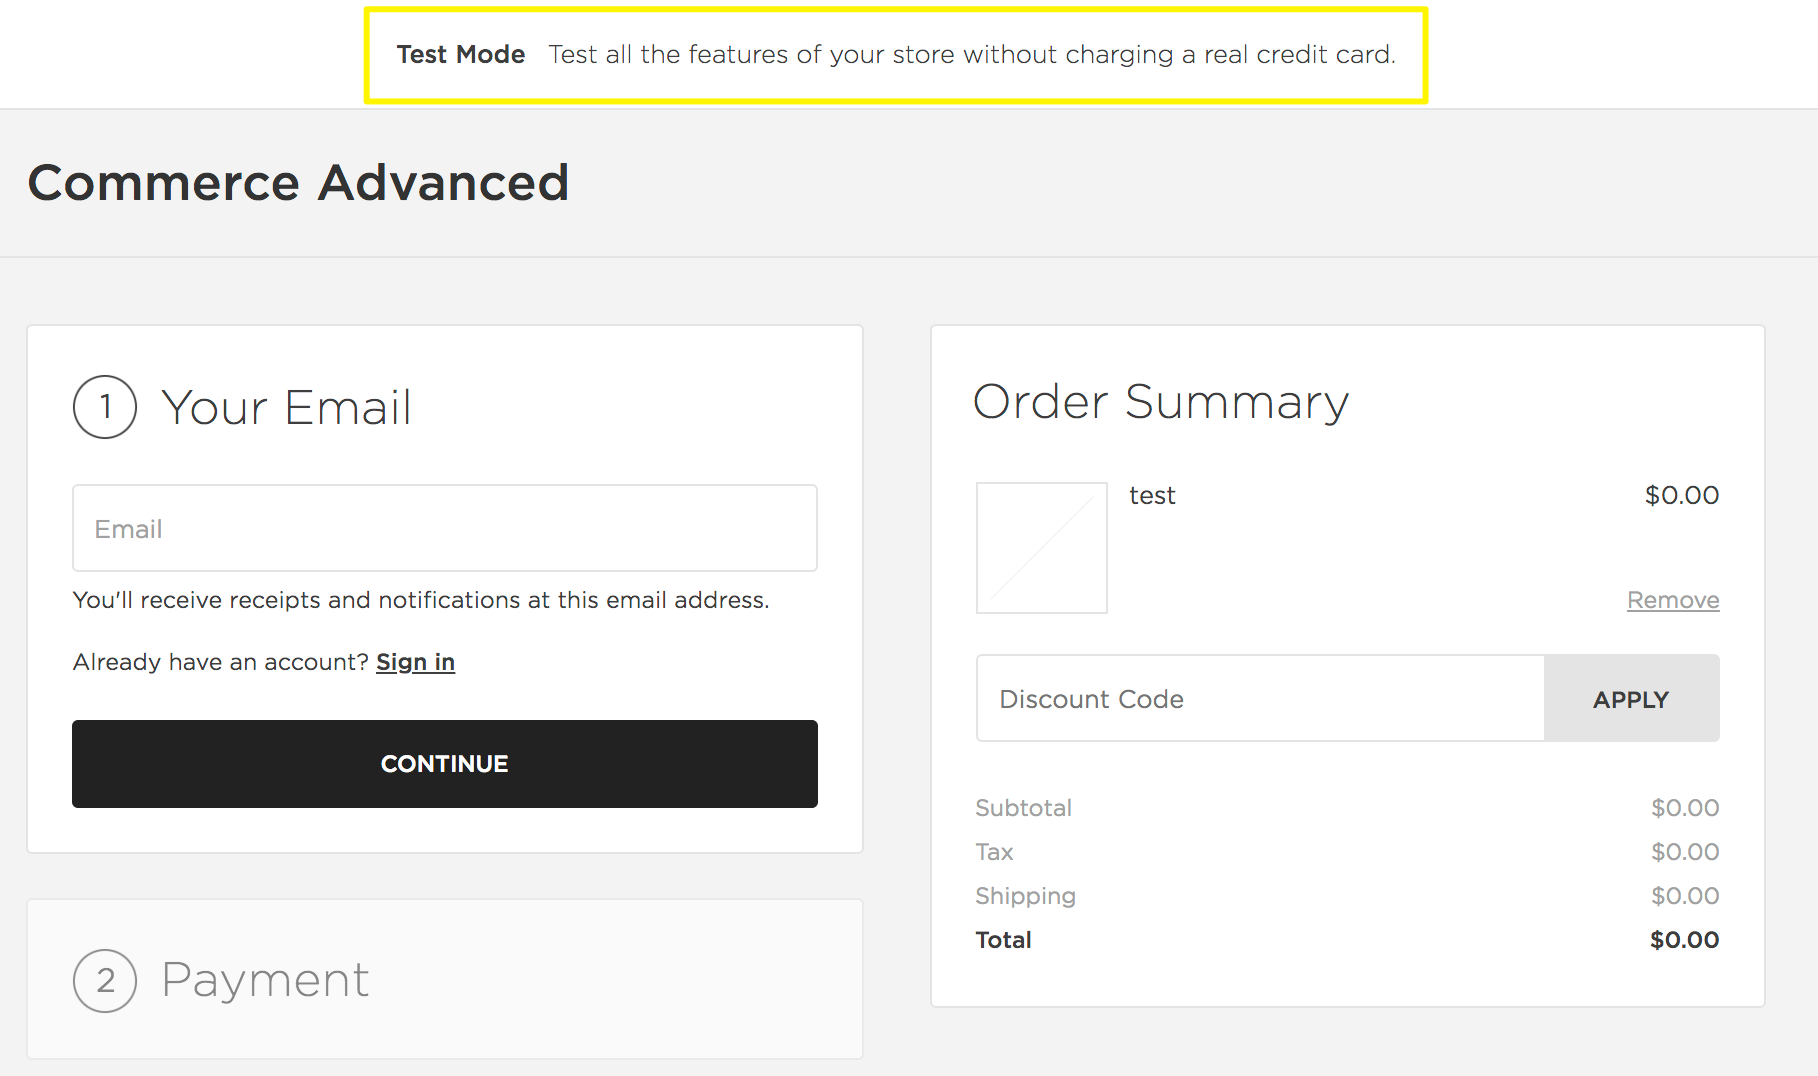Click the Shipping cost value

click(1685, 895)
